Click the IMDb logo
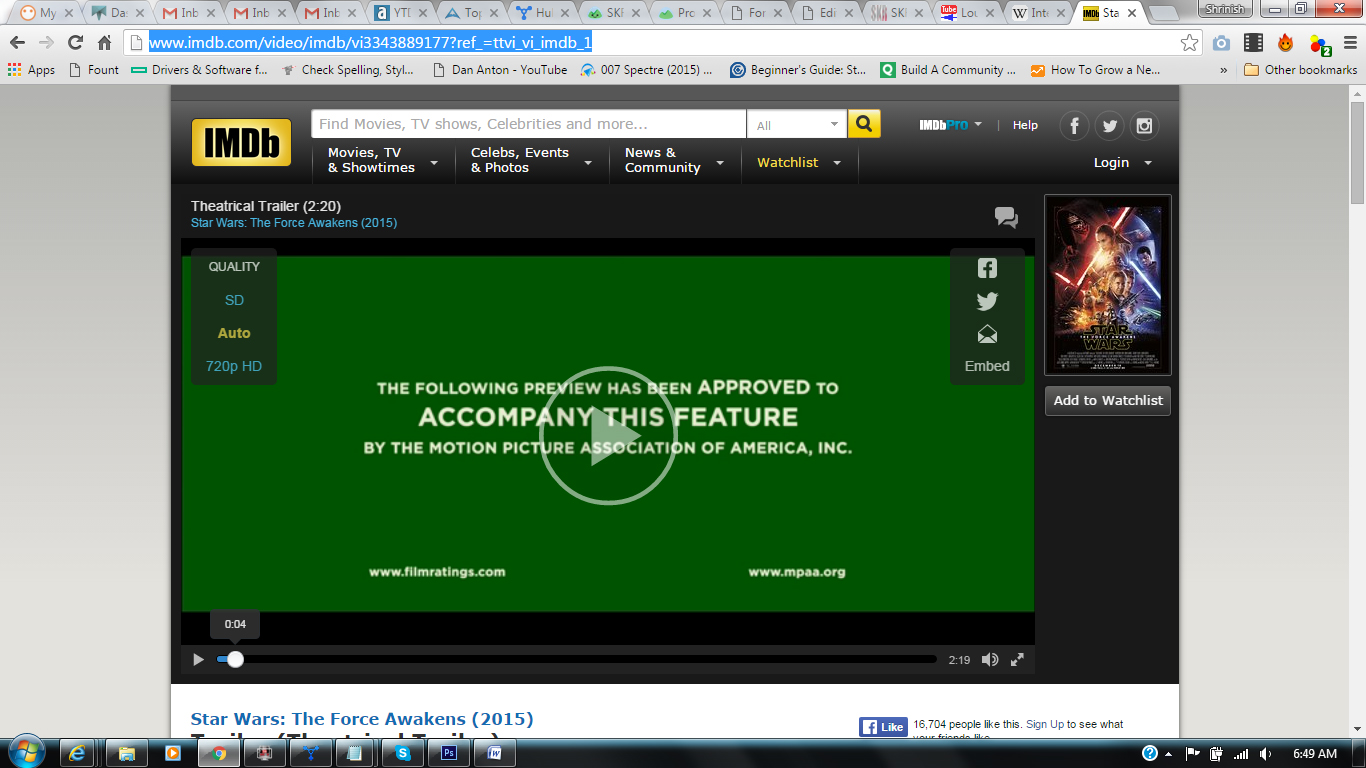1366x768 pixels. point(239,143)
